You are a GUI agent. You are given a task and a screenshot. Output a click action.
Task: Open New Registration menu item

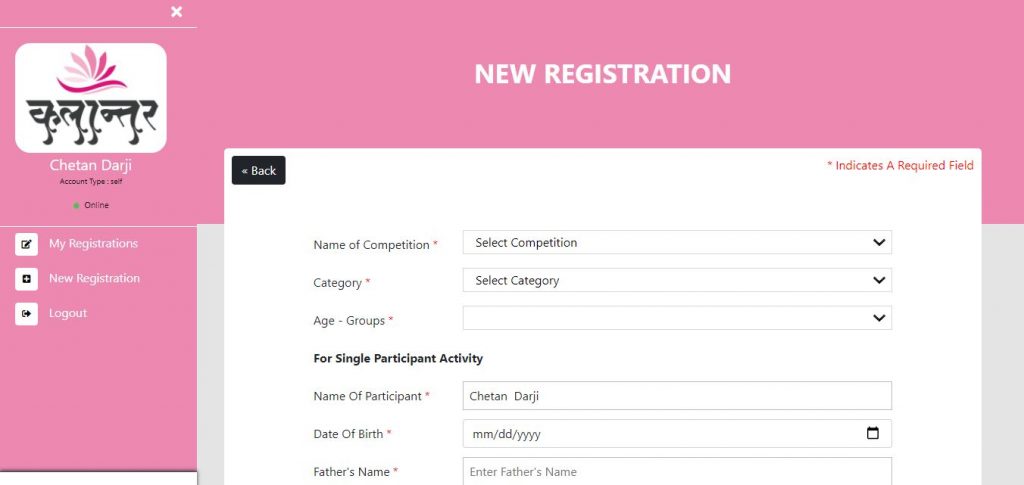click(x=94, y=278)
